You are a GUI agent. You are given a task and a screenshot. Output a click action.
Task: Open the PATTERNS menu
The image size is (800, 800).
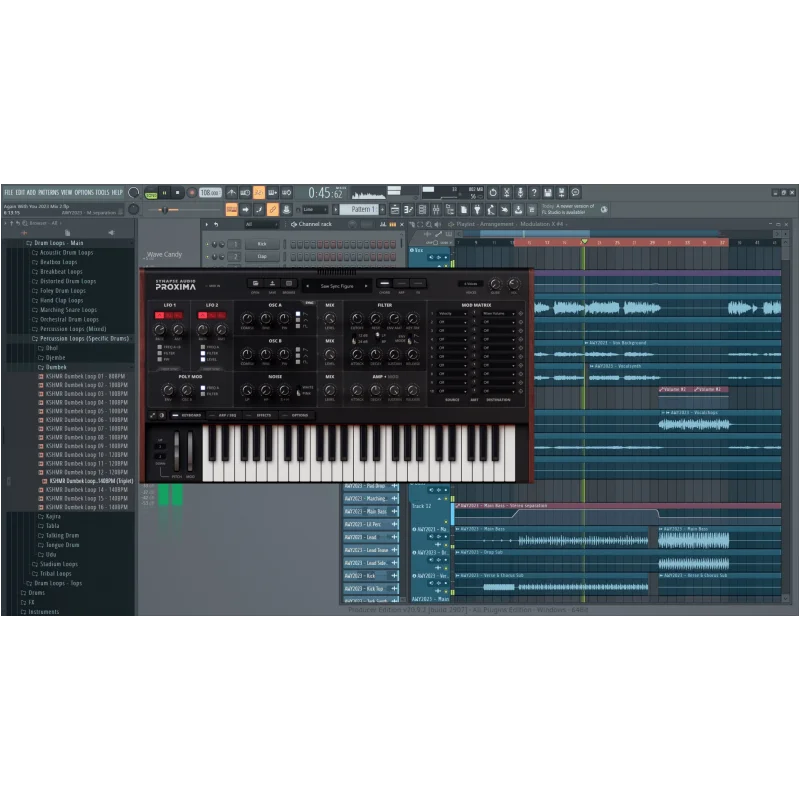[x=48, y=192]
